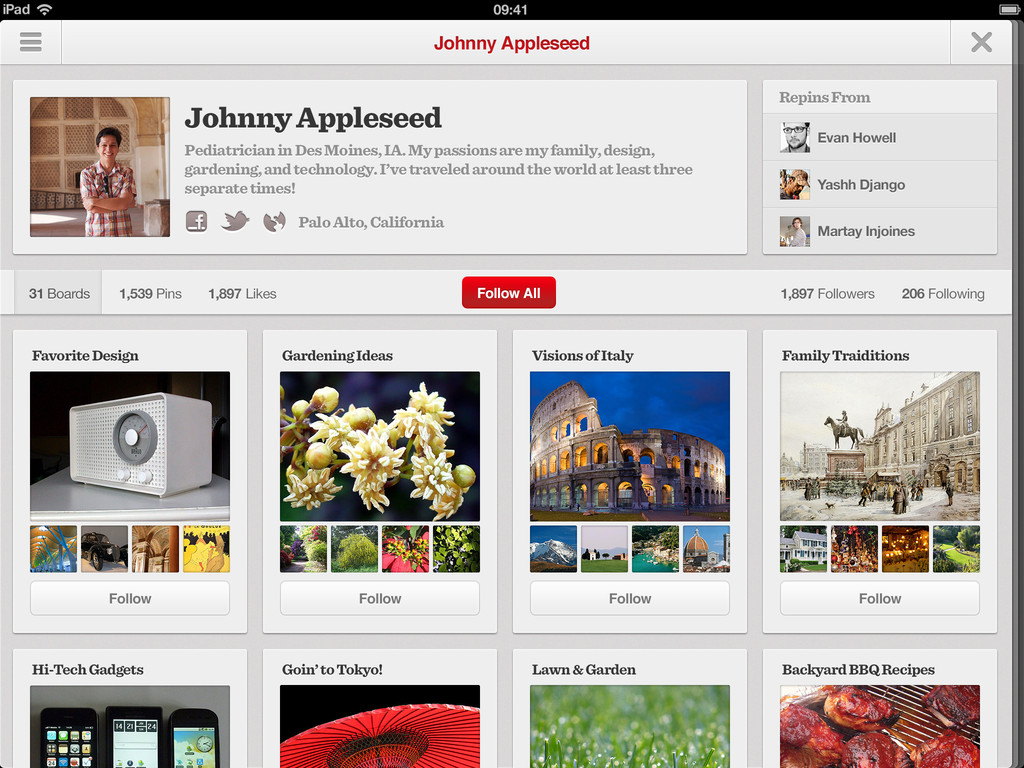Open the Goin' to Tokyo! board title

pyautogui.click(x=332, y=669)
